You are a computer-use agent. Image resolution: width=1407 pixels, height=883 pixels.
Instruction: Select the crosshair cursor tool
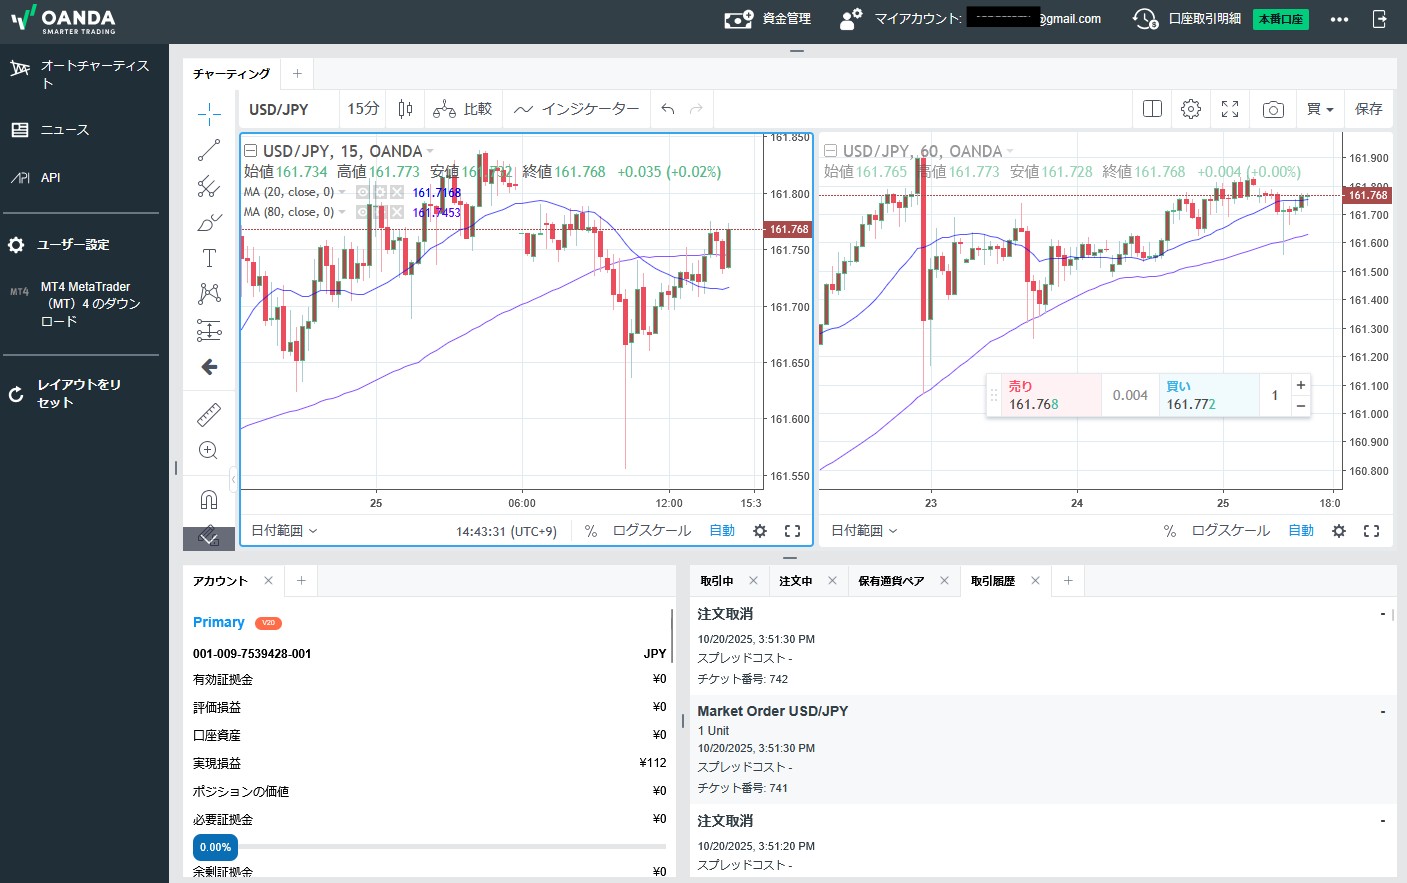[209, 113]
